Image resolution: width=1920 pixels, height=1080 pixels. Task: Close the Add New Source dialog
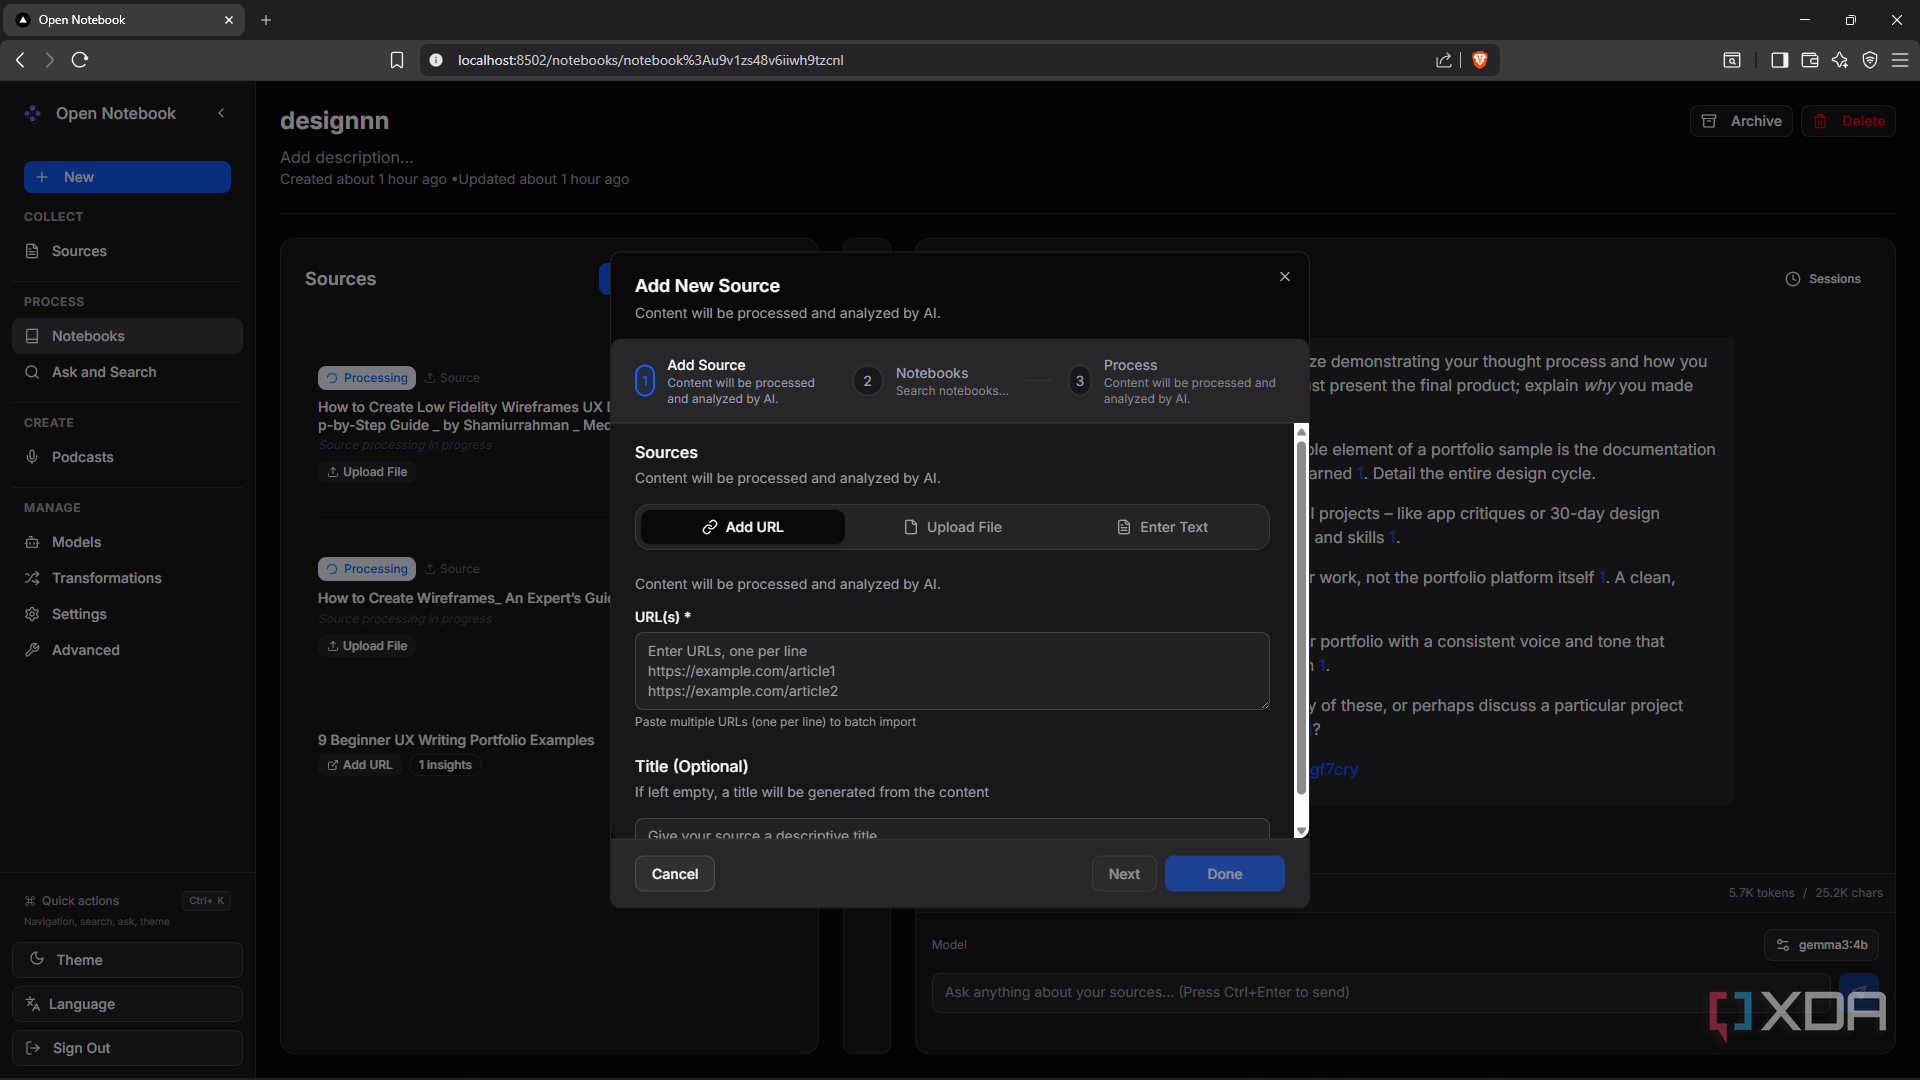1285,277
